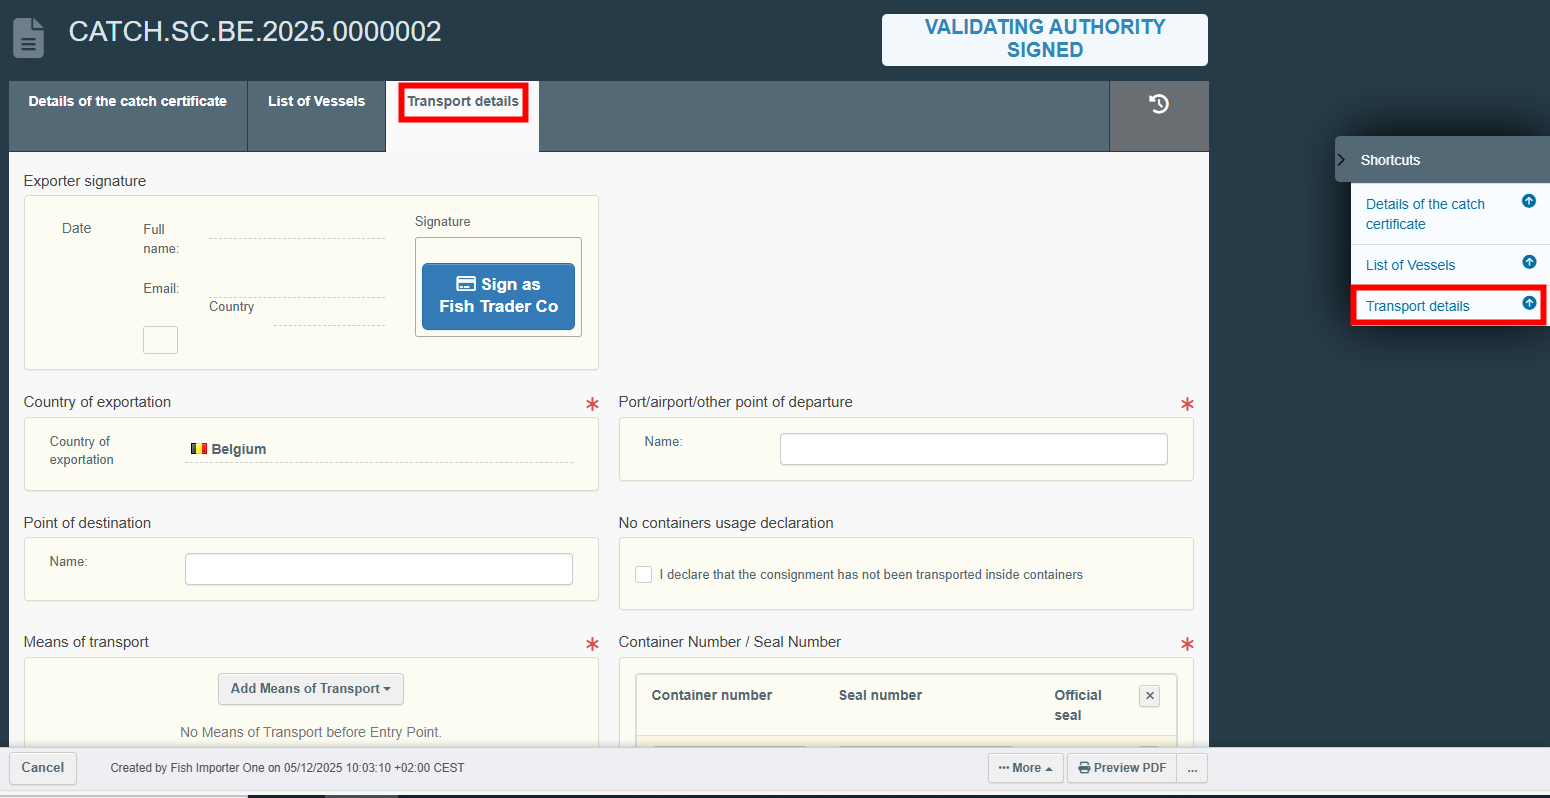Image resolution: width=1550 pixels, height=798 pixels.
Task: Click the document icon beside certificate number
Action: [x=28, y=38]
